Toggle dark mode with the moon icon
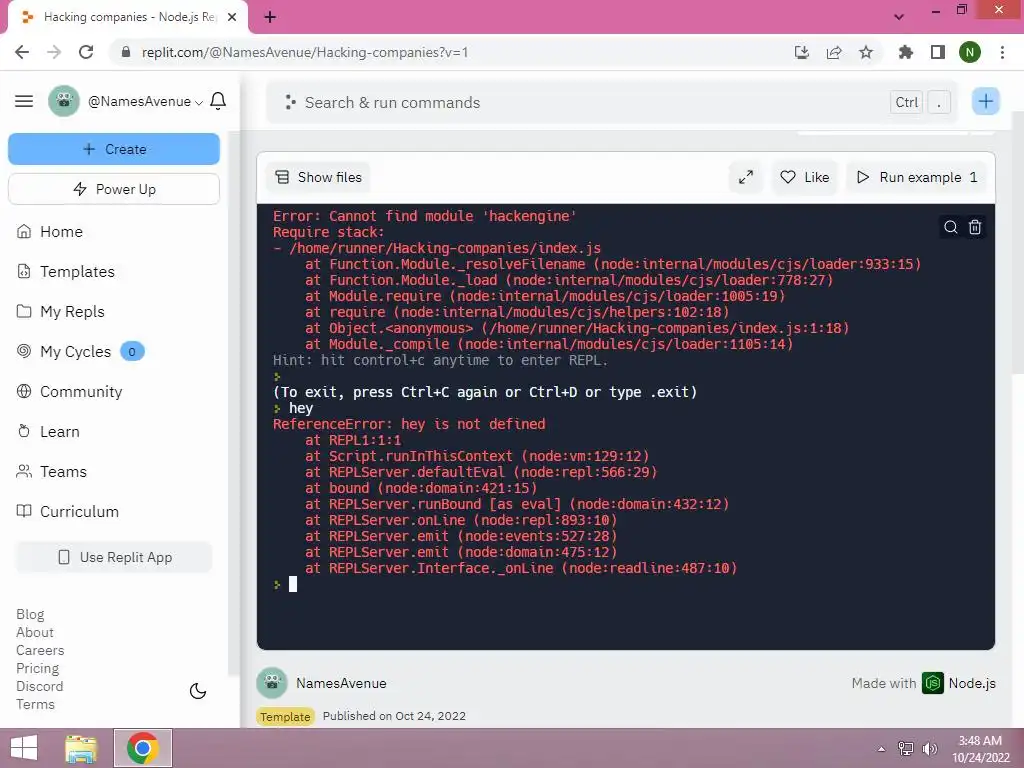 198,691
